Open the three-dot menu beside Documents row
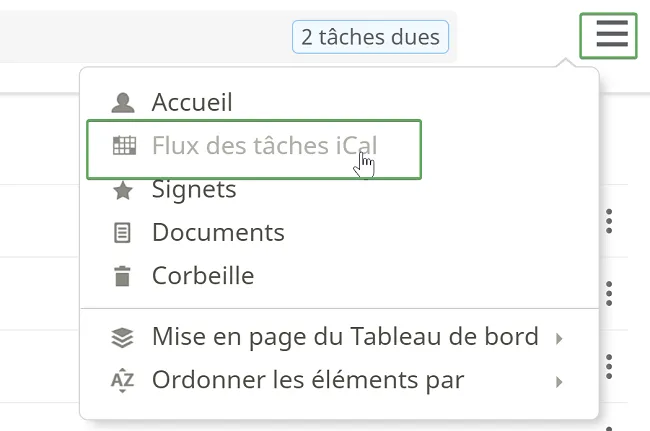The height and width of the screenshot is (431, 650). pyautogui.click(x=609, y=221)
